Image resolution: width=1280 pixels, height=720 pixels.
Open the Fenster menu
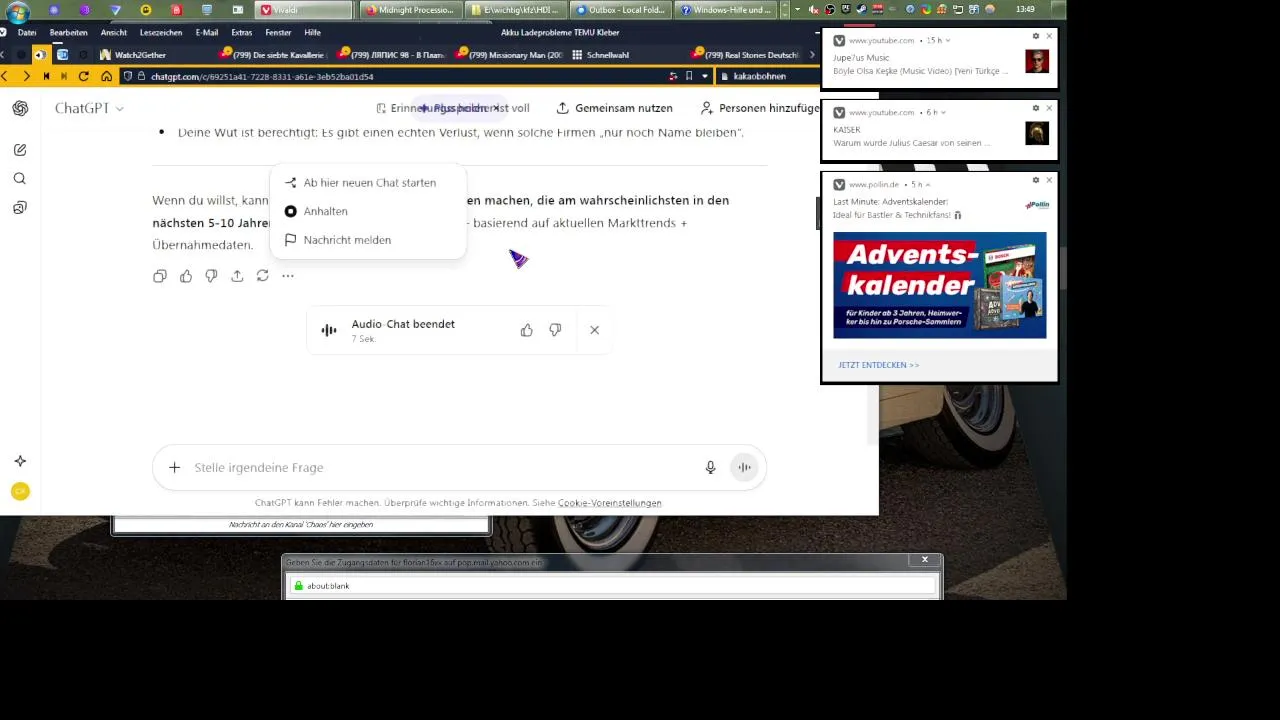pos(279,32)
